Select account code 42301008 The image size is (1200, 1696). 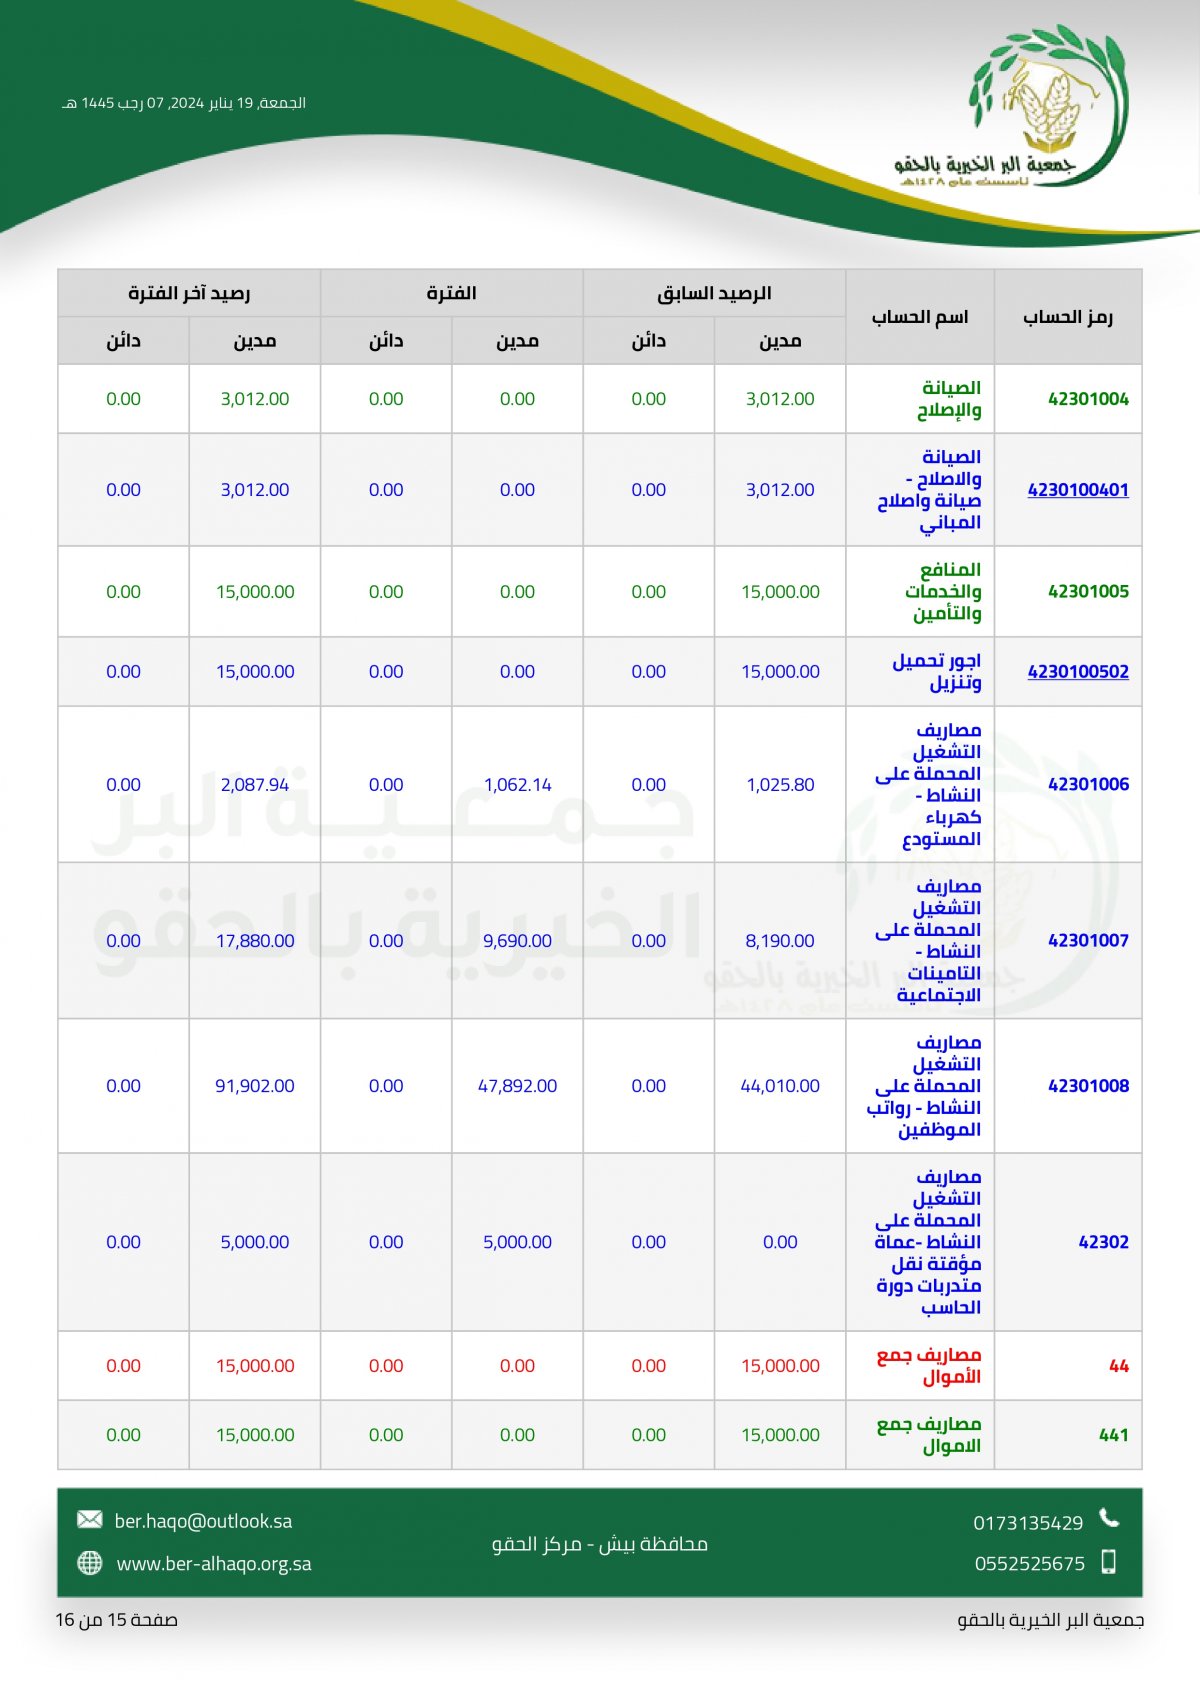[x=1088, y=1086]
